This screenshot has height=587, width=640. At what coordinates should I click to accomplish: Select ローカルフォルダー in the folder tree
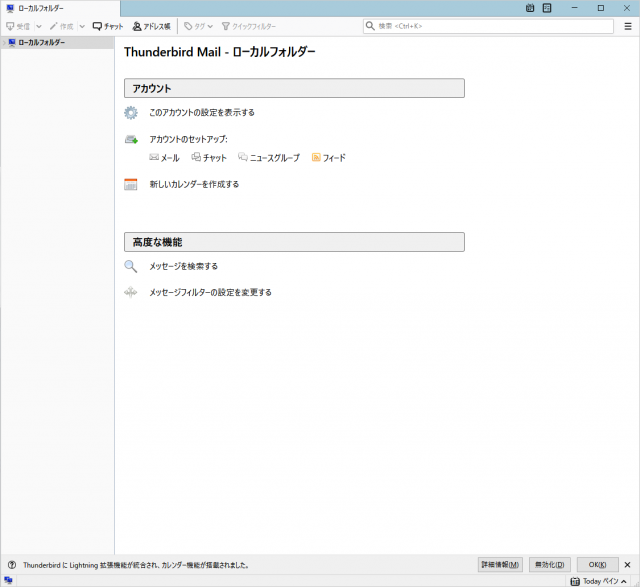click(x=40, y=43)
